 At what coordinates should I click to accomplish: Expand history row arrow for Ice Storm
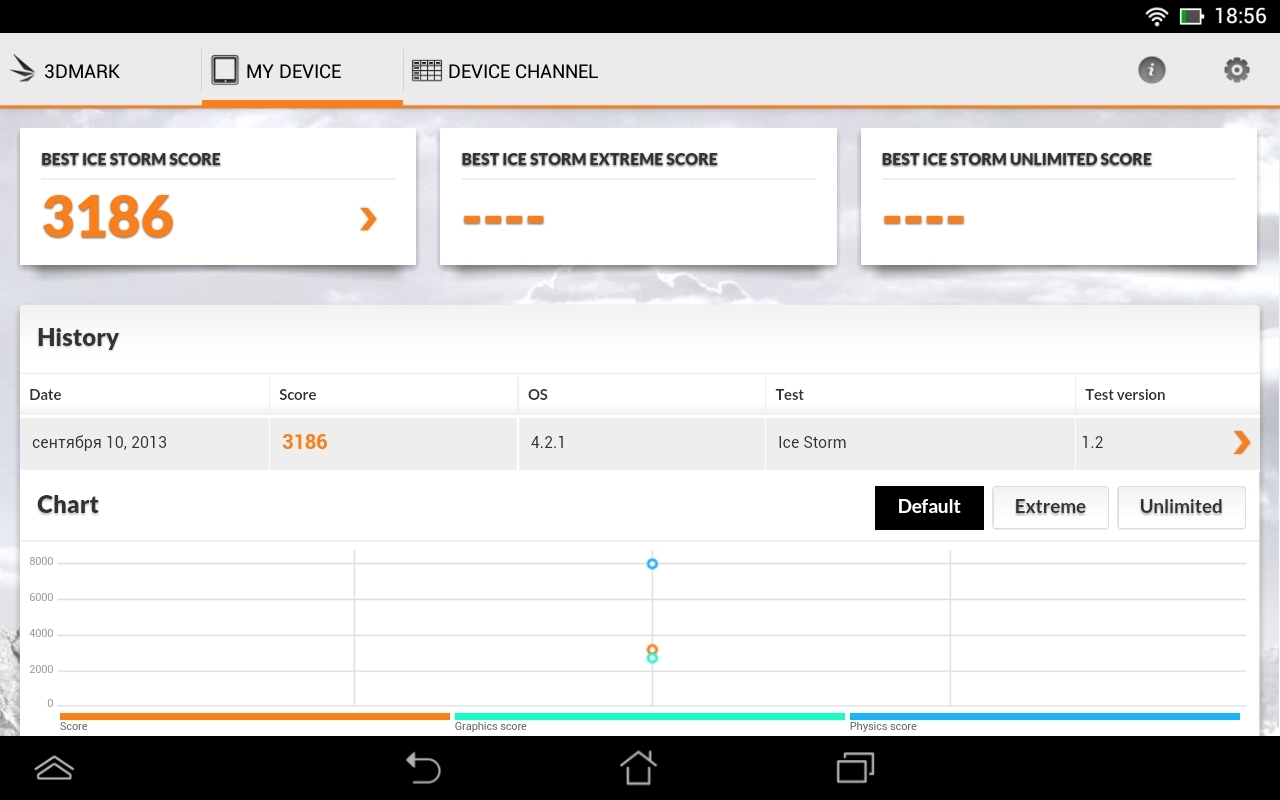[1241, 442]
